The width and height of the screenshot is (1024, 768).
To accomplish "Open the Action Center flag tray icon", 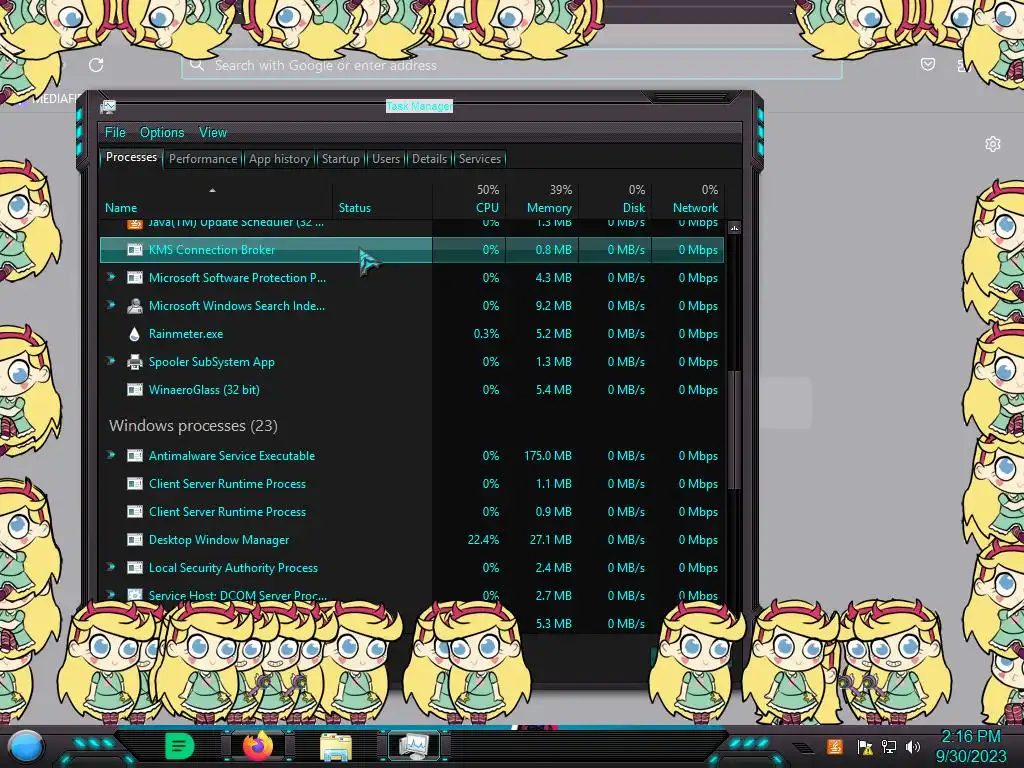I will [865, 747].
